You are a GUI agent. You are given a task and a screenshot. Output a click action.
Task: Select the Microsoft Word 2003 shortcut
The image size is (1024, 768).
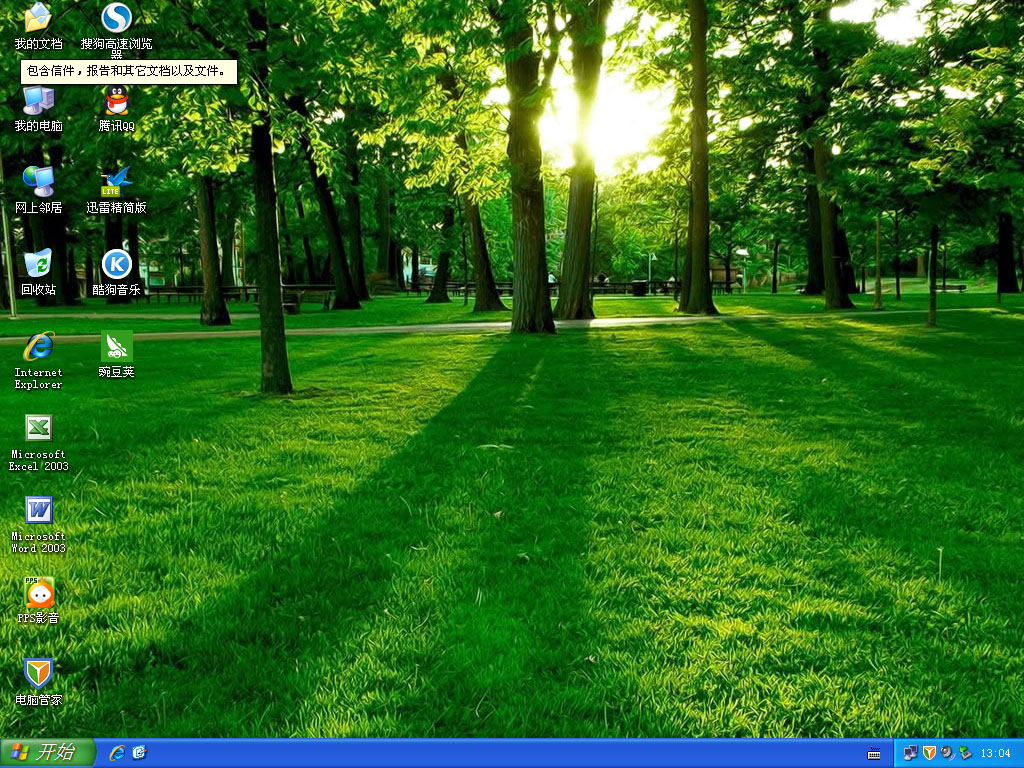tap(38, 511)
